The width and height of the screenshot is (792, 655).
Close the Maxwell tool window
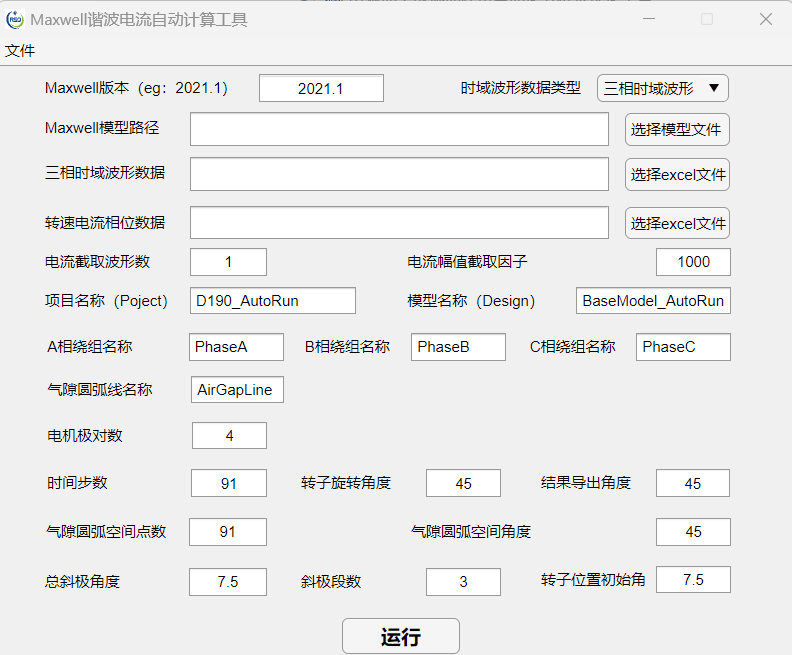(766, 19)
